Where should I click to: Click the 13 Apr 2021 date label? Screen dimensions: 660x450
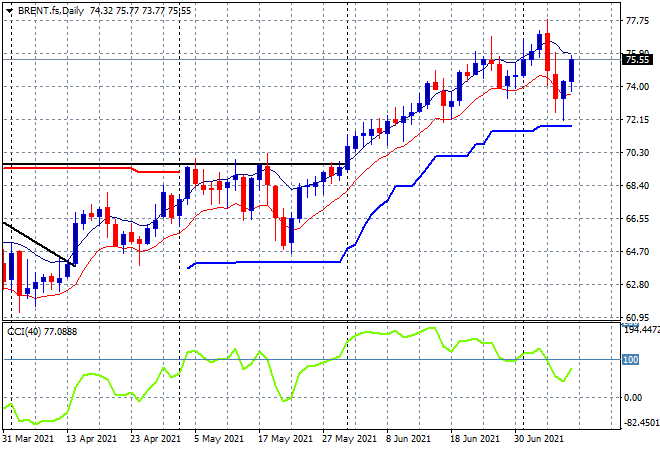tap(91, 439)
